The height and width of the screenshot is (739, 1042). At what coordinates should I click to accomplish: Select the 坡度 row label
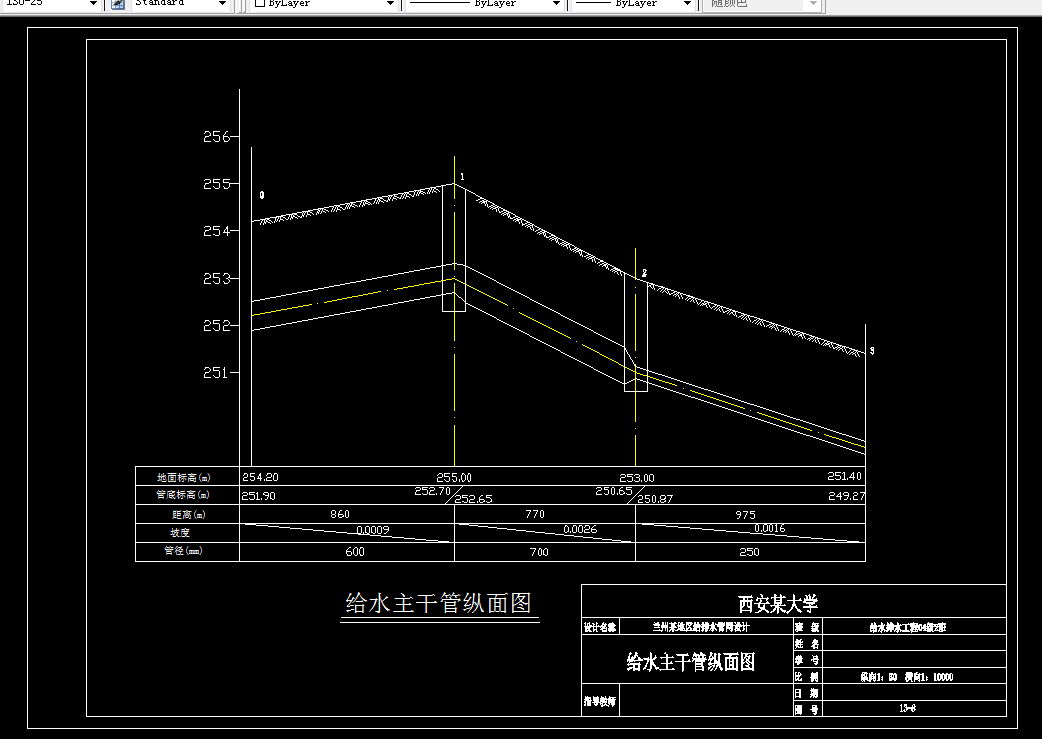point(179,532)
